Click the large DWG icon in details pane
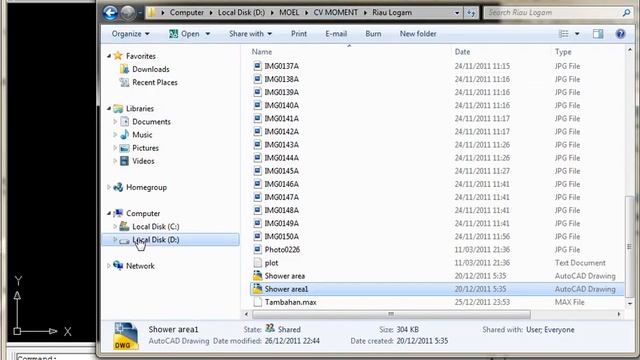 click(126, 336)
